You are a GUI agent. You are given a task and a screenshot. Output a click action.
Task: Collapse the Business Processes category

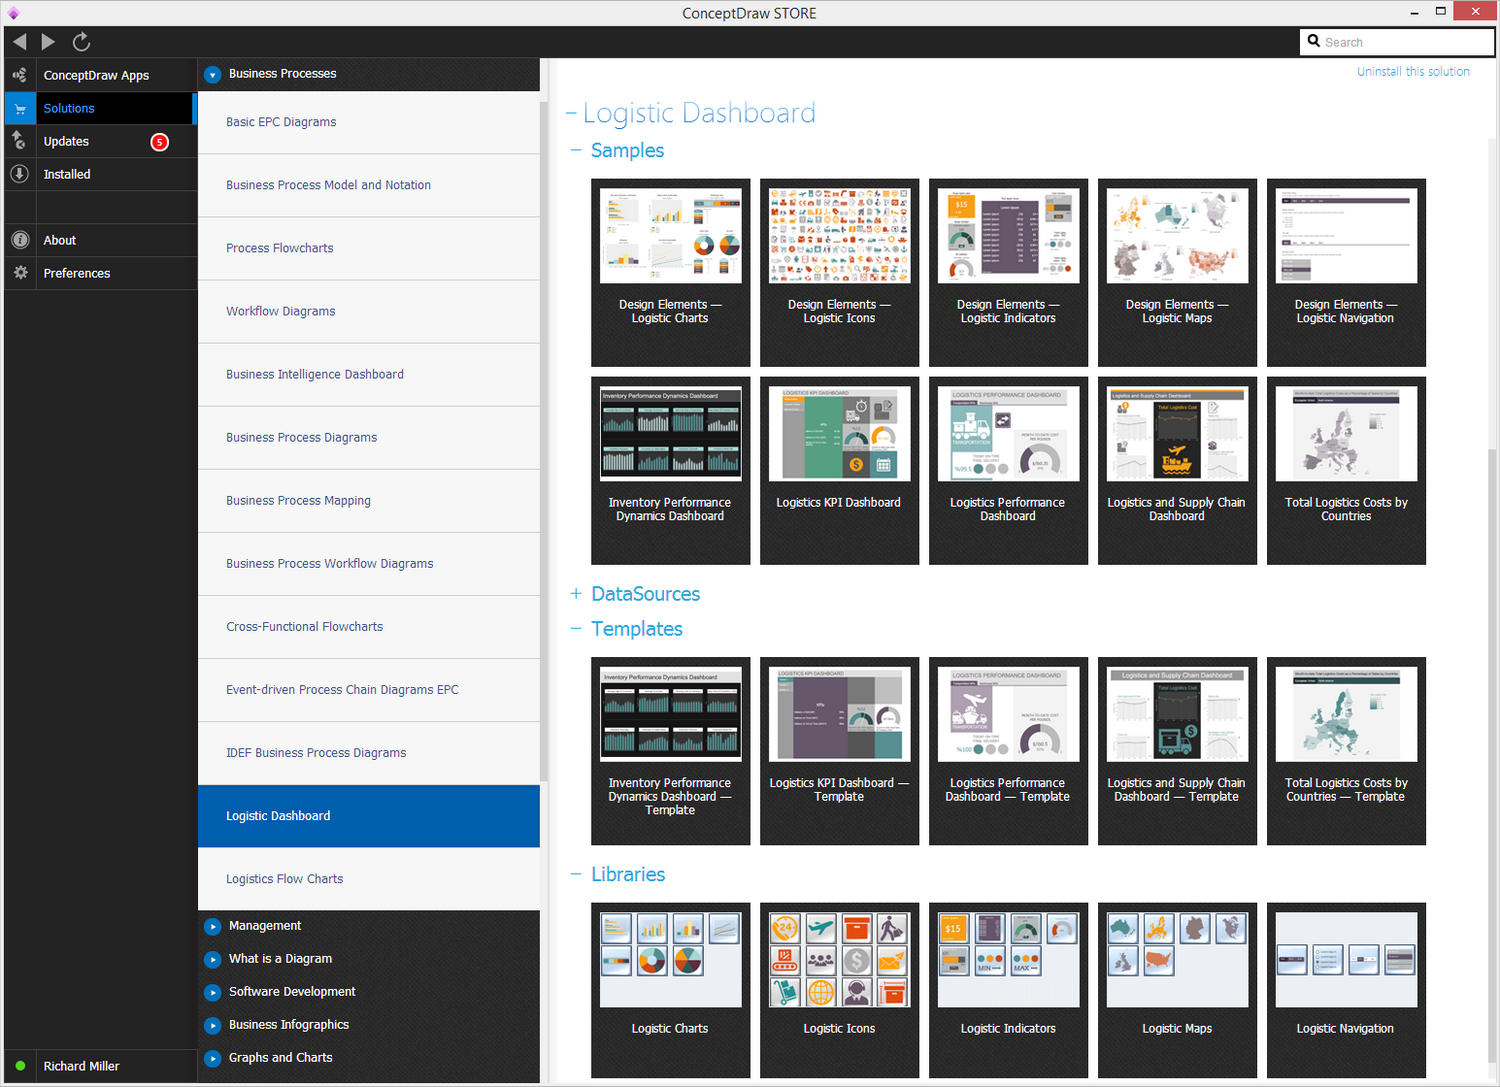click(212, 74)
